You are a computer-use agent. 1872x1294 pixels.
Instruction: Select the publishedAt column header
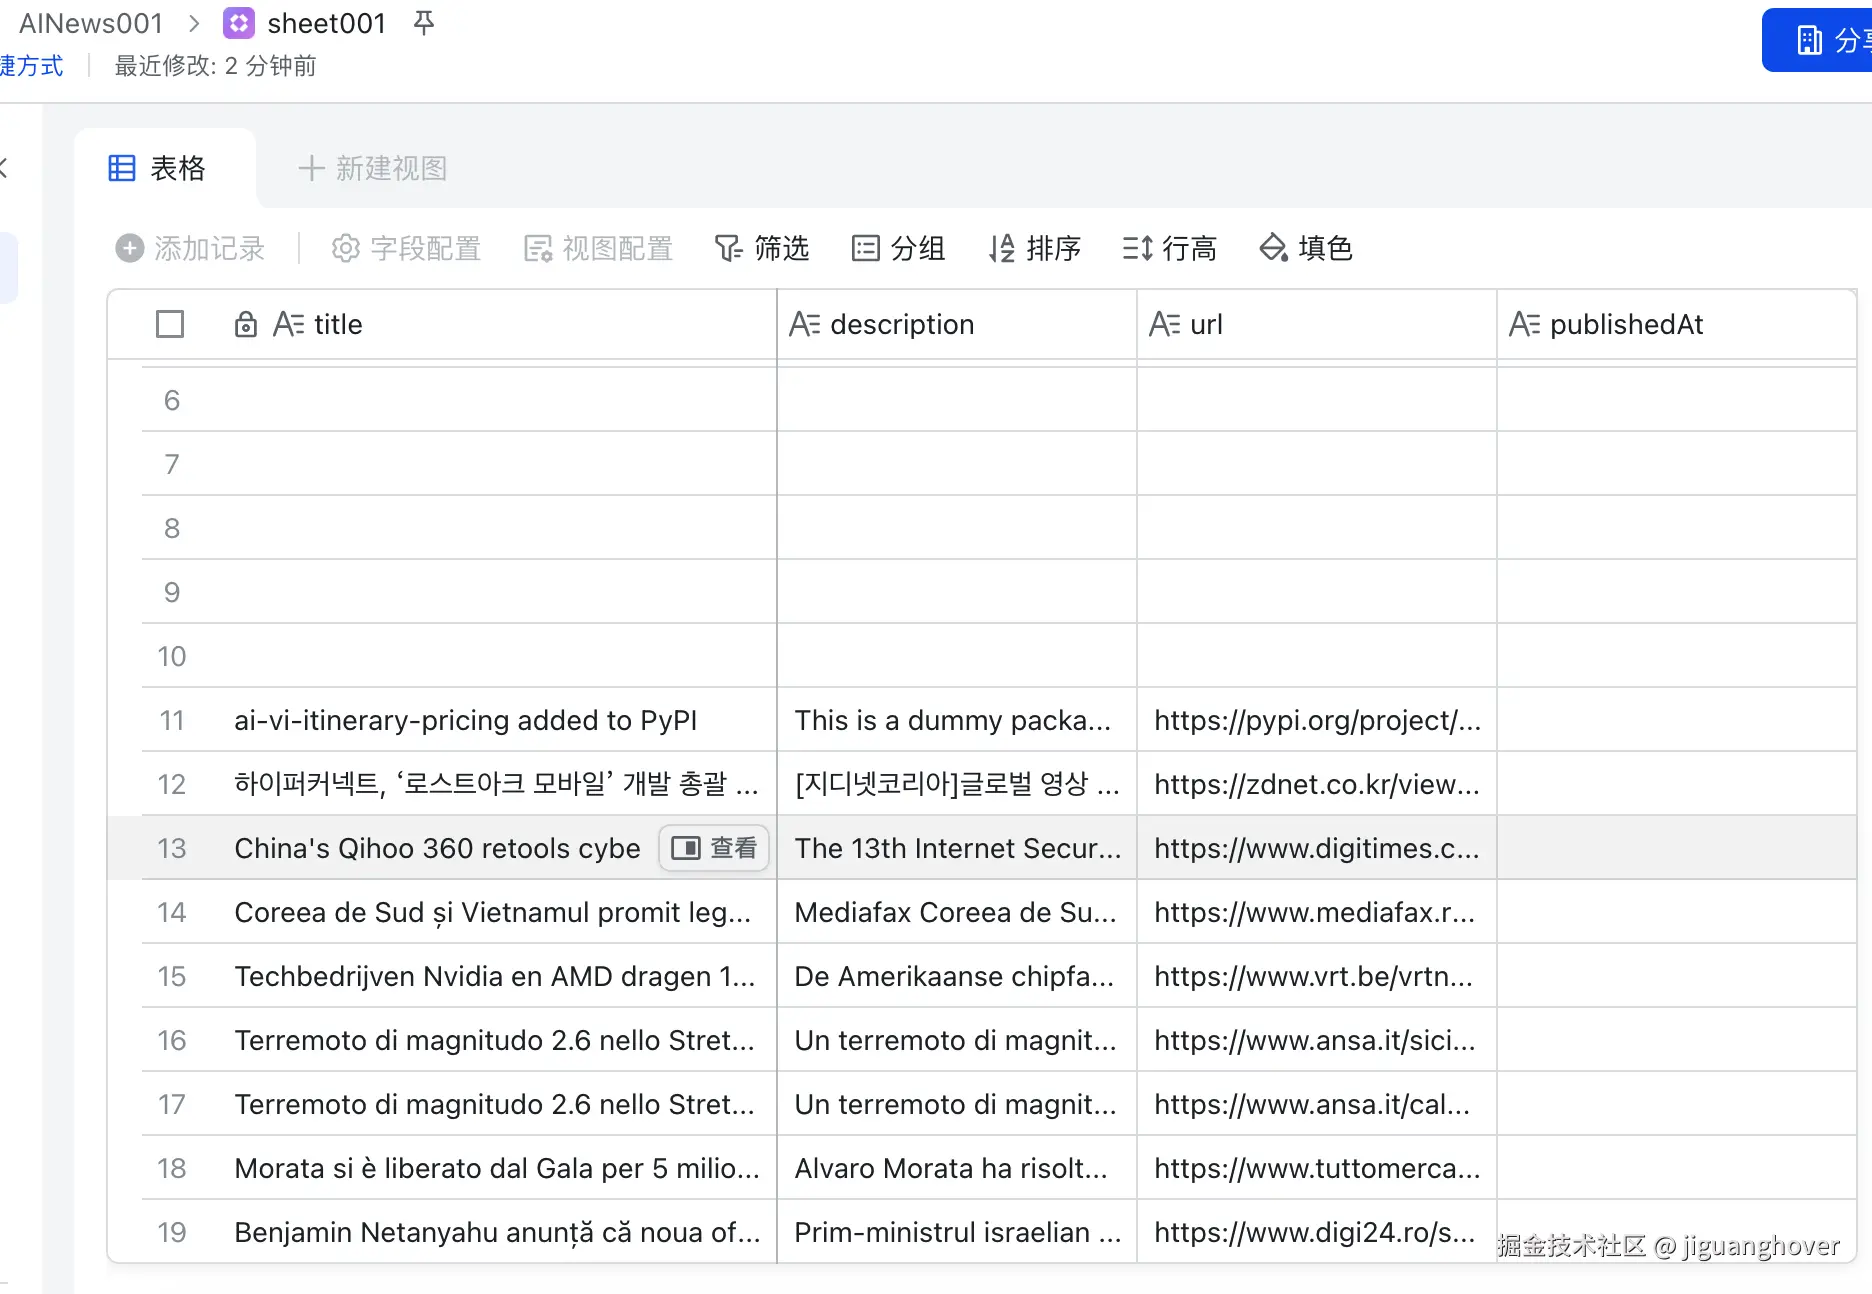pyautogui.click(x=1677, y=324)
